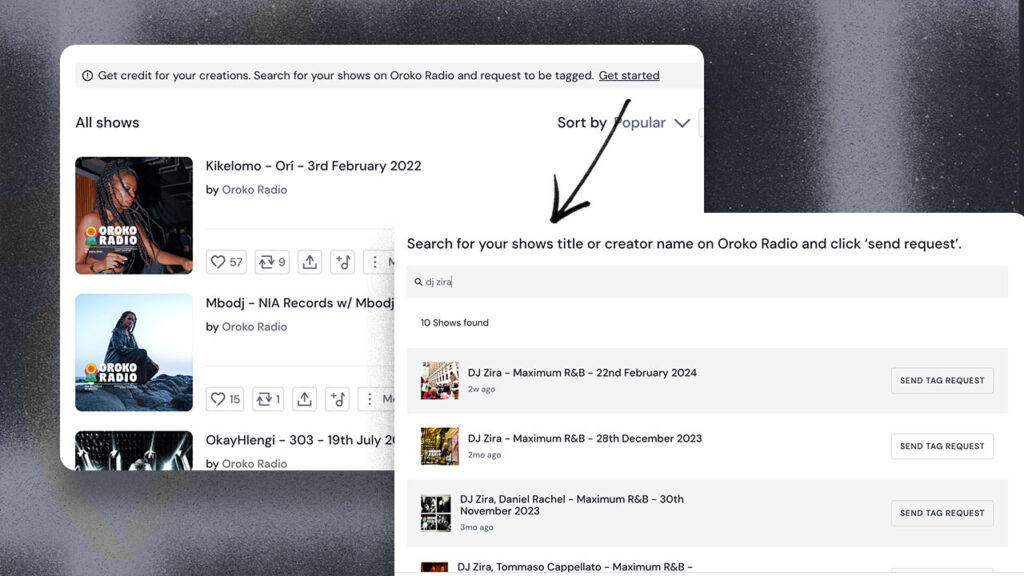This screenshot has height=576, width=1024.
Task: Select 'DJ Zira, Tommaso Cappellato' result title
Action: pyautogui.click(x=575, y=568)
